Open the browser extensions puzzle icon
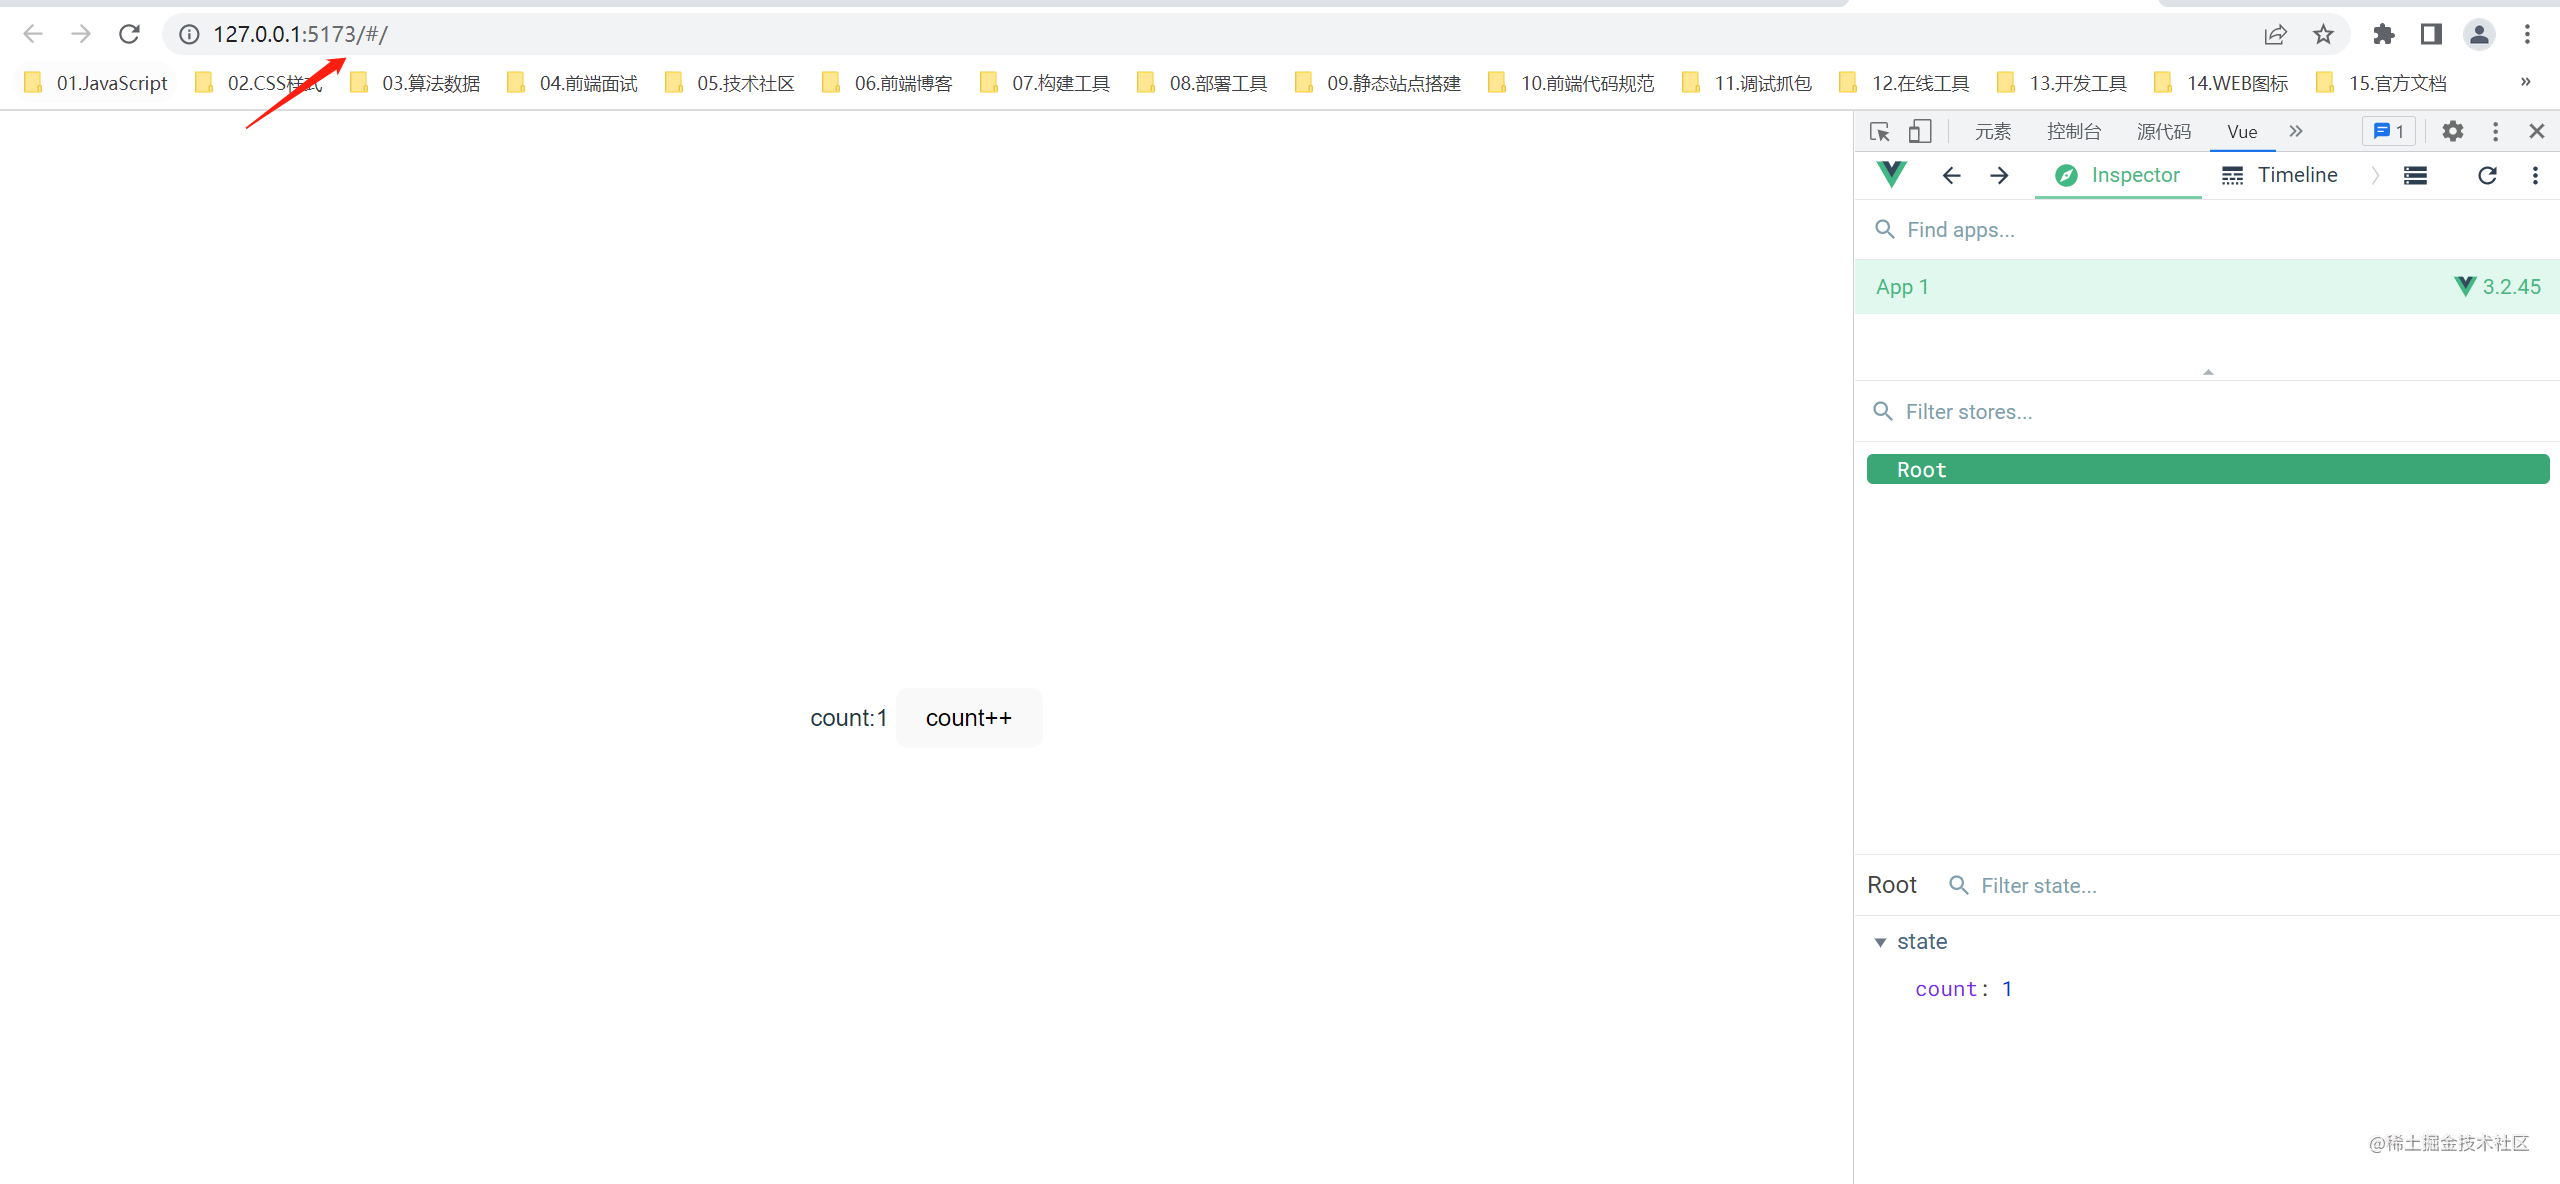2560x1184 pixels. click(x=2383, y=35)
